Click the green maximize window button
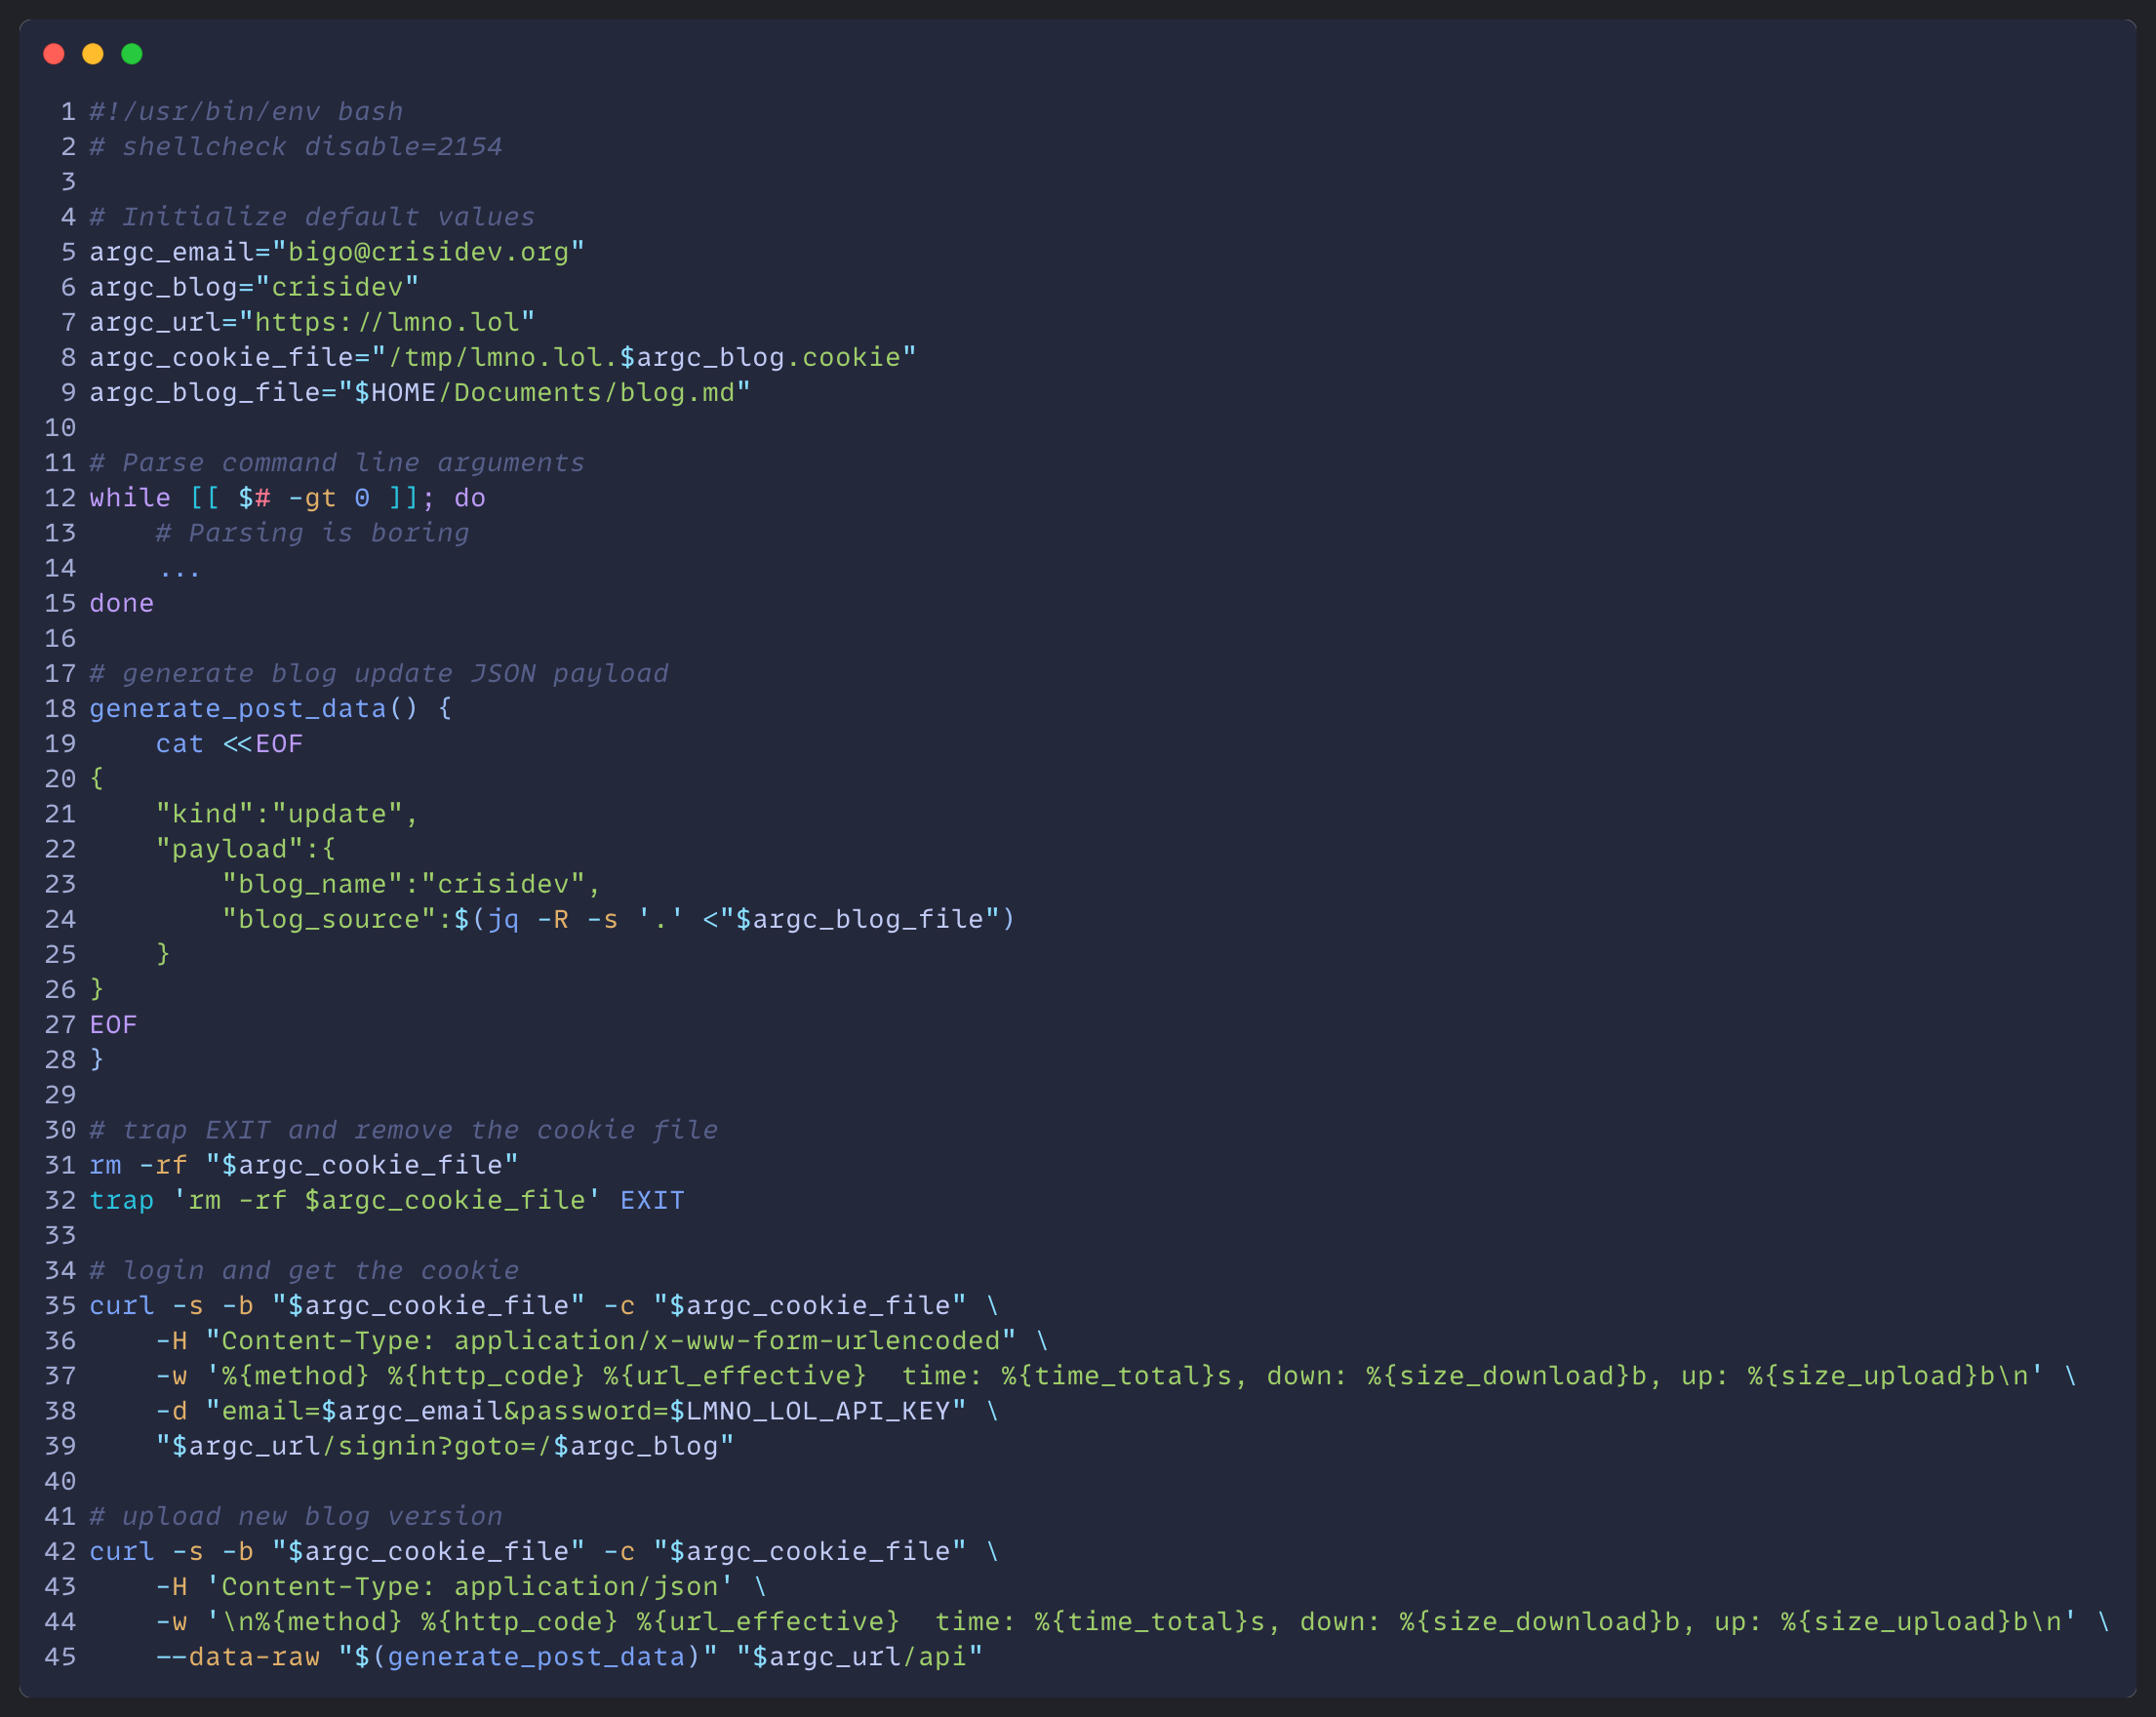 pos(132,54)
